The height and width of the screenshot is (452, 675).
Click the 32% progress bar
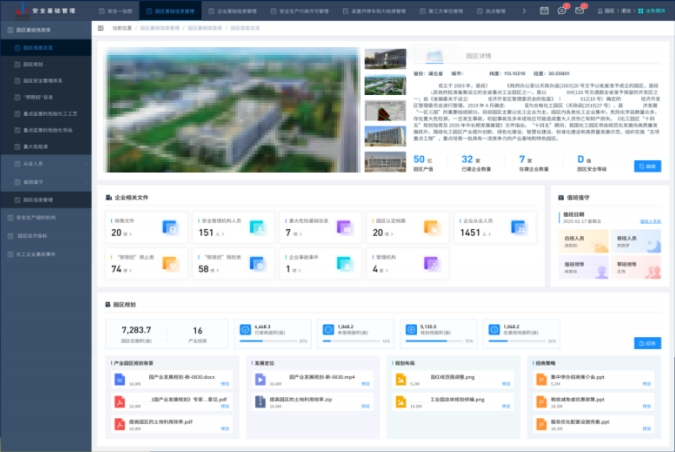coord(268,341)
